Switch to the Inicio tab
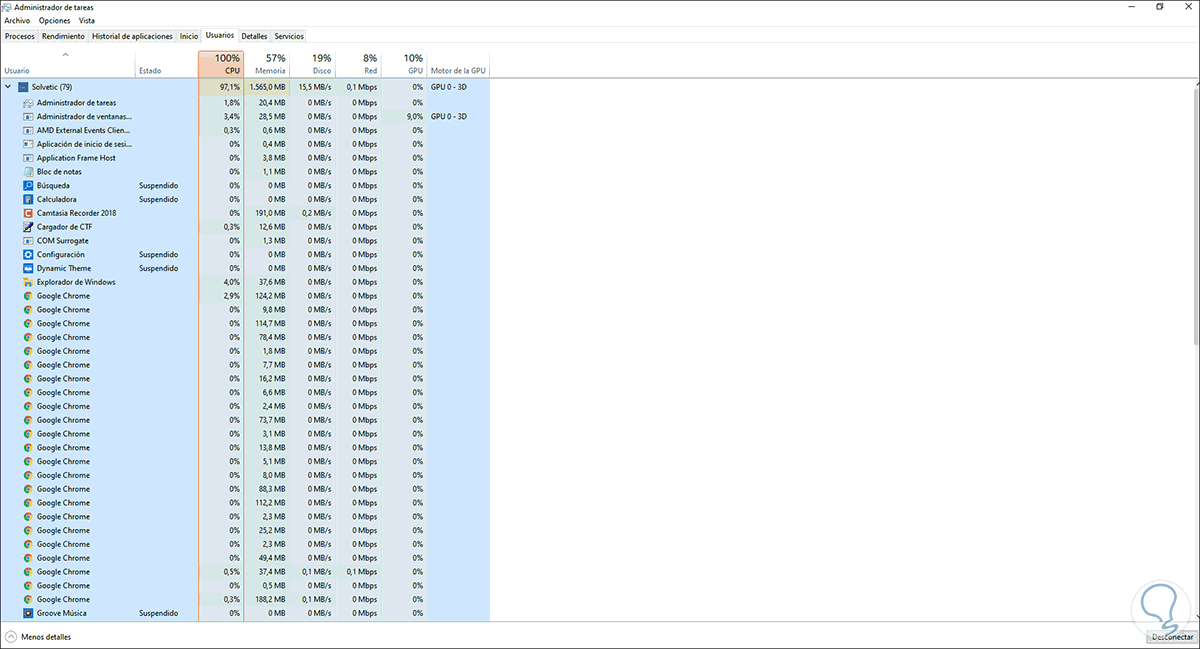1200x649 pixels. 189,36
